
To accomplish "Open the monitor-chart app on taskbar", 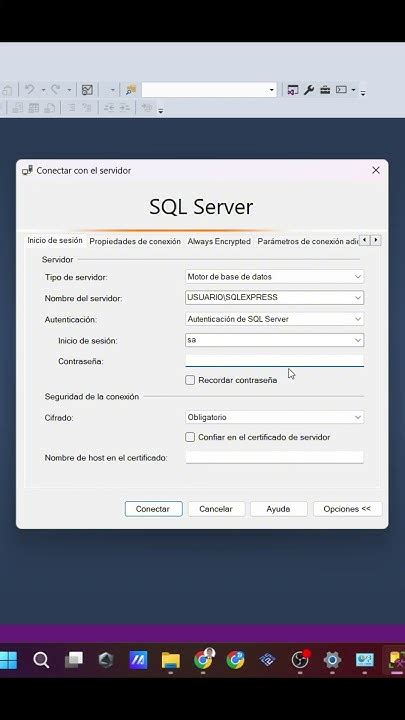I will click(365, 660).
